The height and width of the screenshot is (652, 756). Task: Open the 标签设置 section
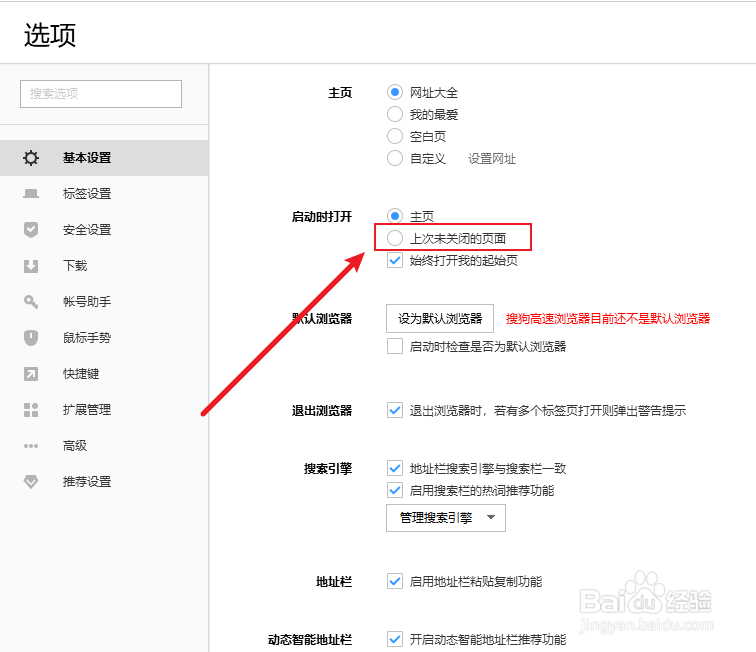[104, 194]
